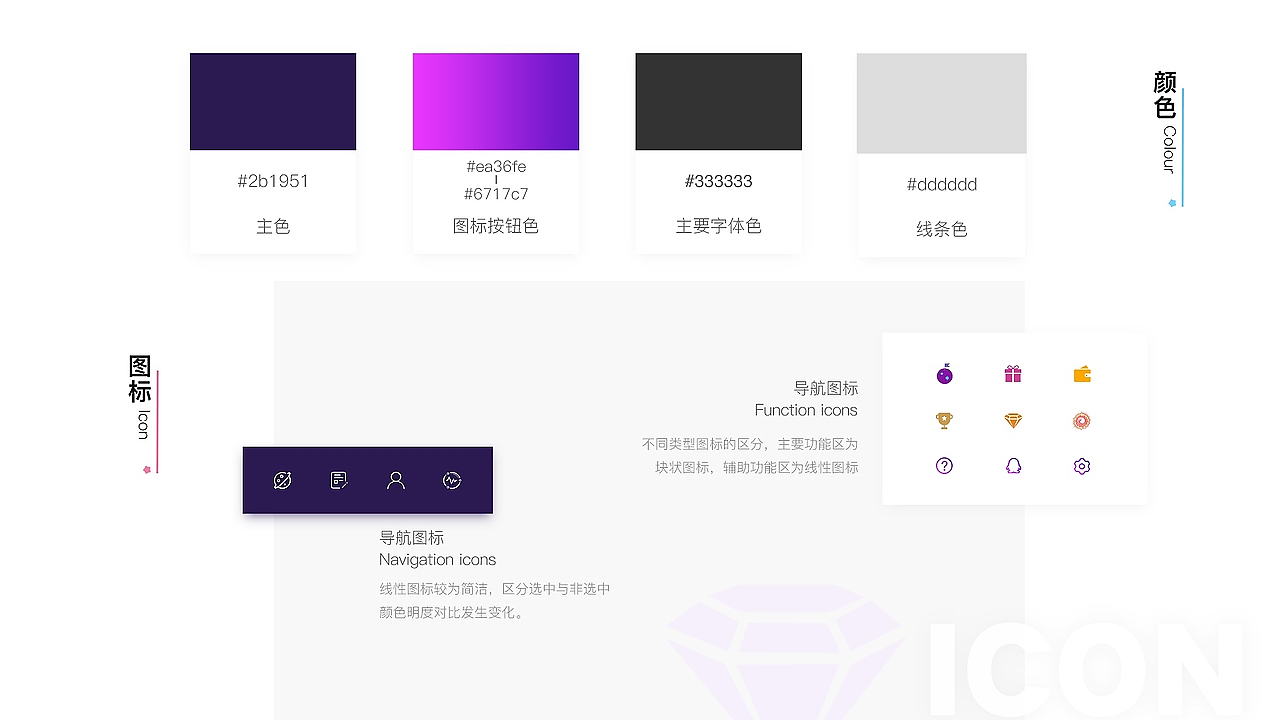Viewport: 1280px width, 720px height.
Task: Click the vertical 'Colour' section title
Action: pyautogui.click(x=1168, y=150)
